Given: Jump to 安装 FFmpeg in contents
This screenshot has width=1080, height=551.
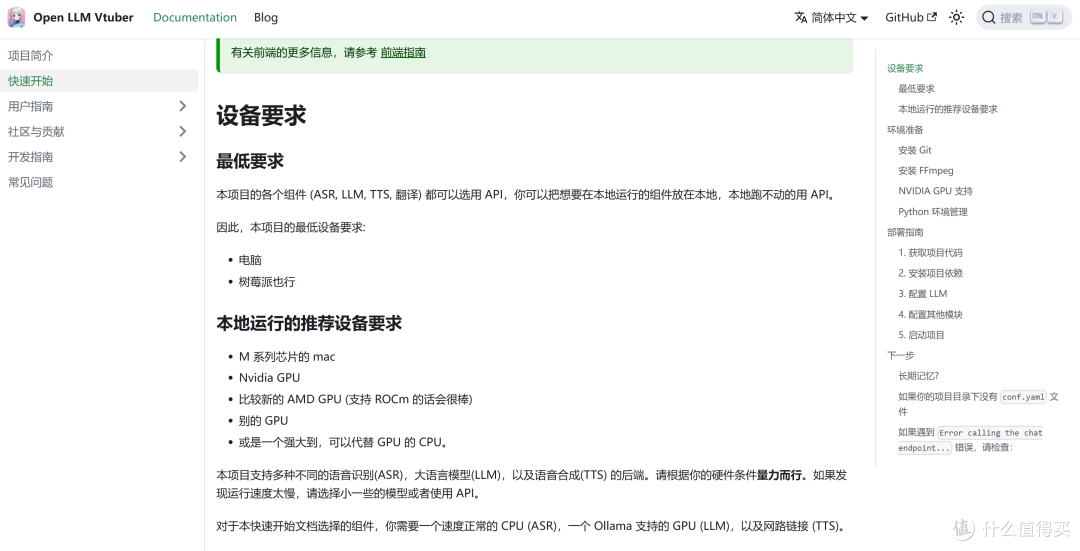Looking at the screenshot, I should pyautogui.click(x=926, y=171).
